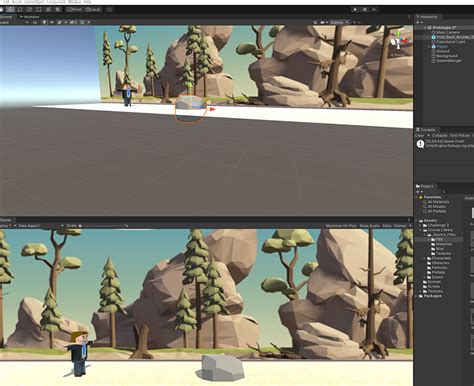Image resolution: width=474 pixels, height=386 pixels.
Task: Select the custom editor tools icon
Action: point(57,9)
